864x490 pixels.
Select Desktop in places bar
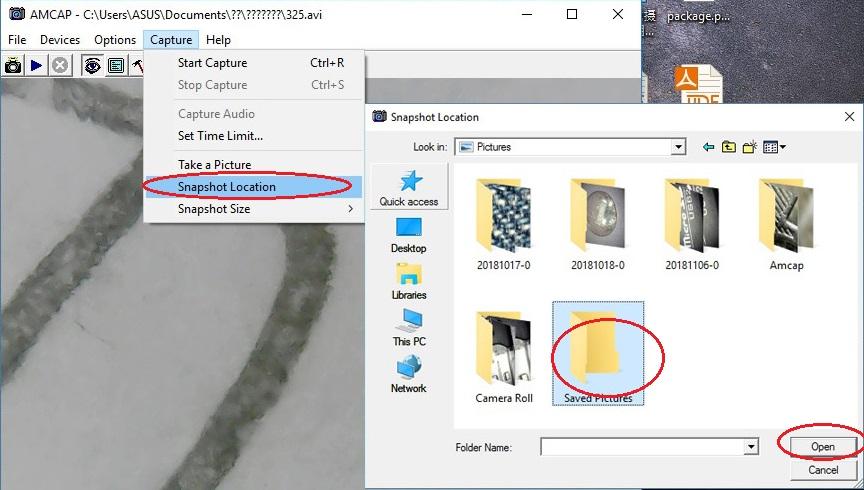(409, 235)
